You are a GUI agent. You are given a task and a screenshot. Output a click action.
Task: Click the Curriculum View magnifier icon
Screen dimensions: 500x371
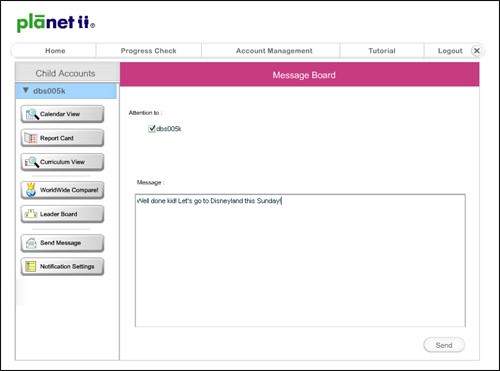pyautogui.click(x=32, y=162)
